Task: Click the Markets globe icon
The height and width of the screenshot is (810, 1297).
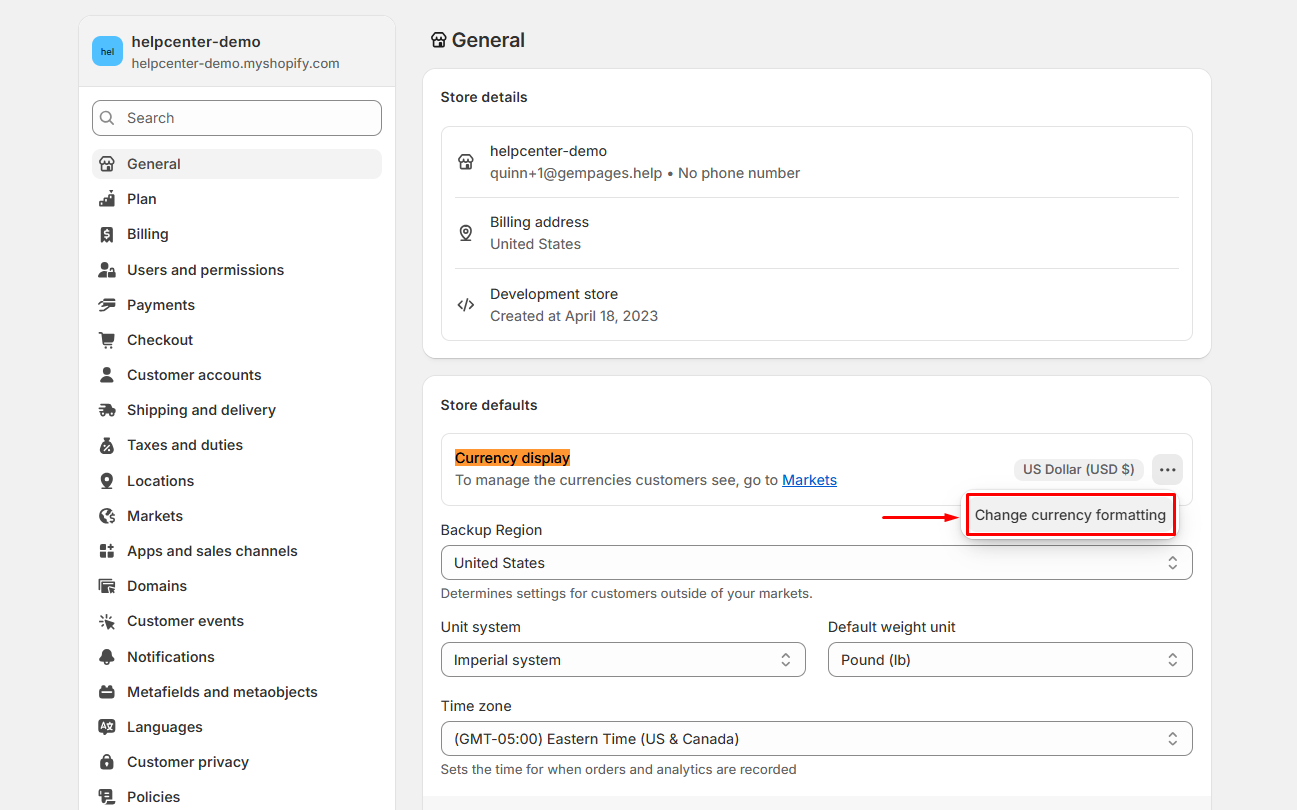Action: (x=107, y=516)
